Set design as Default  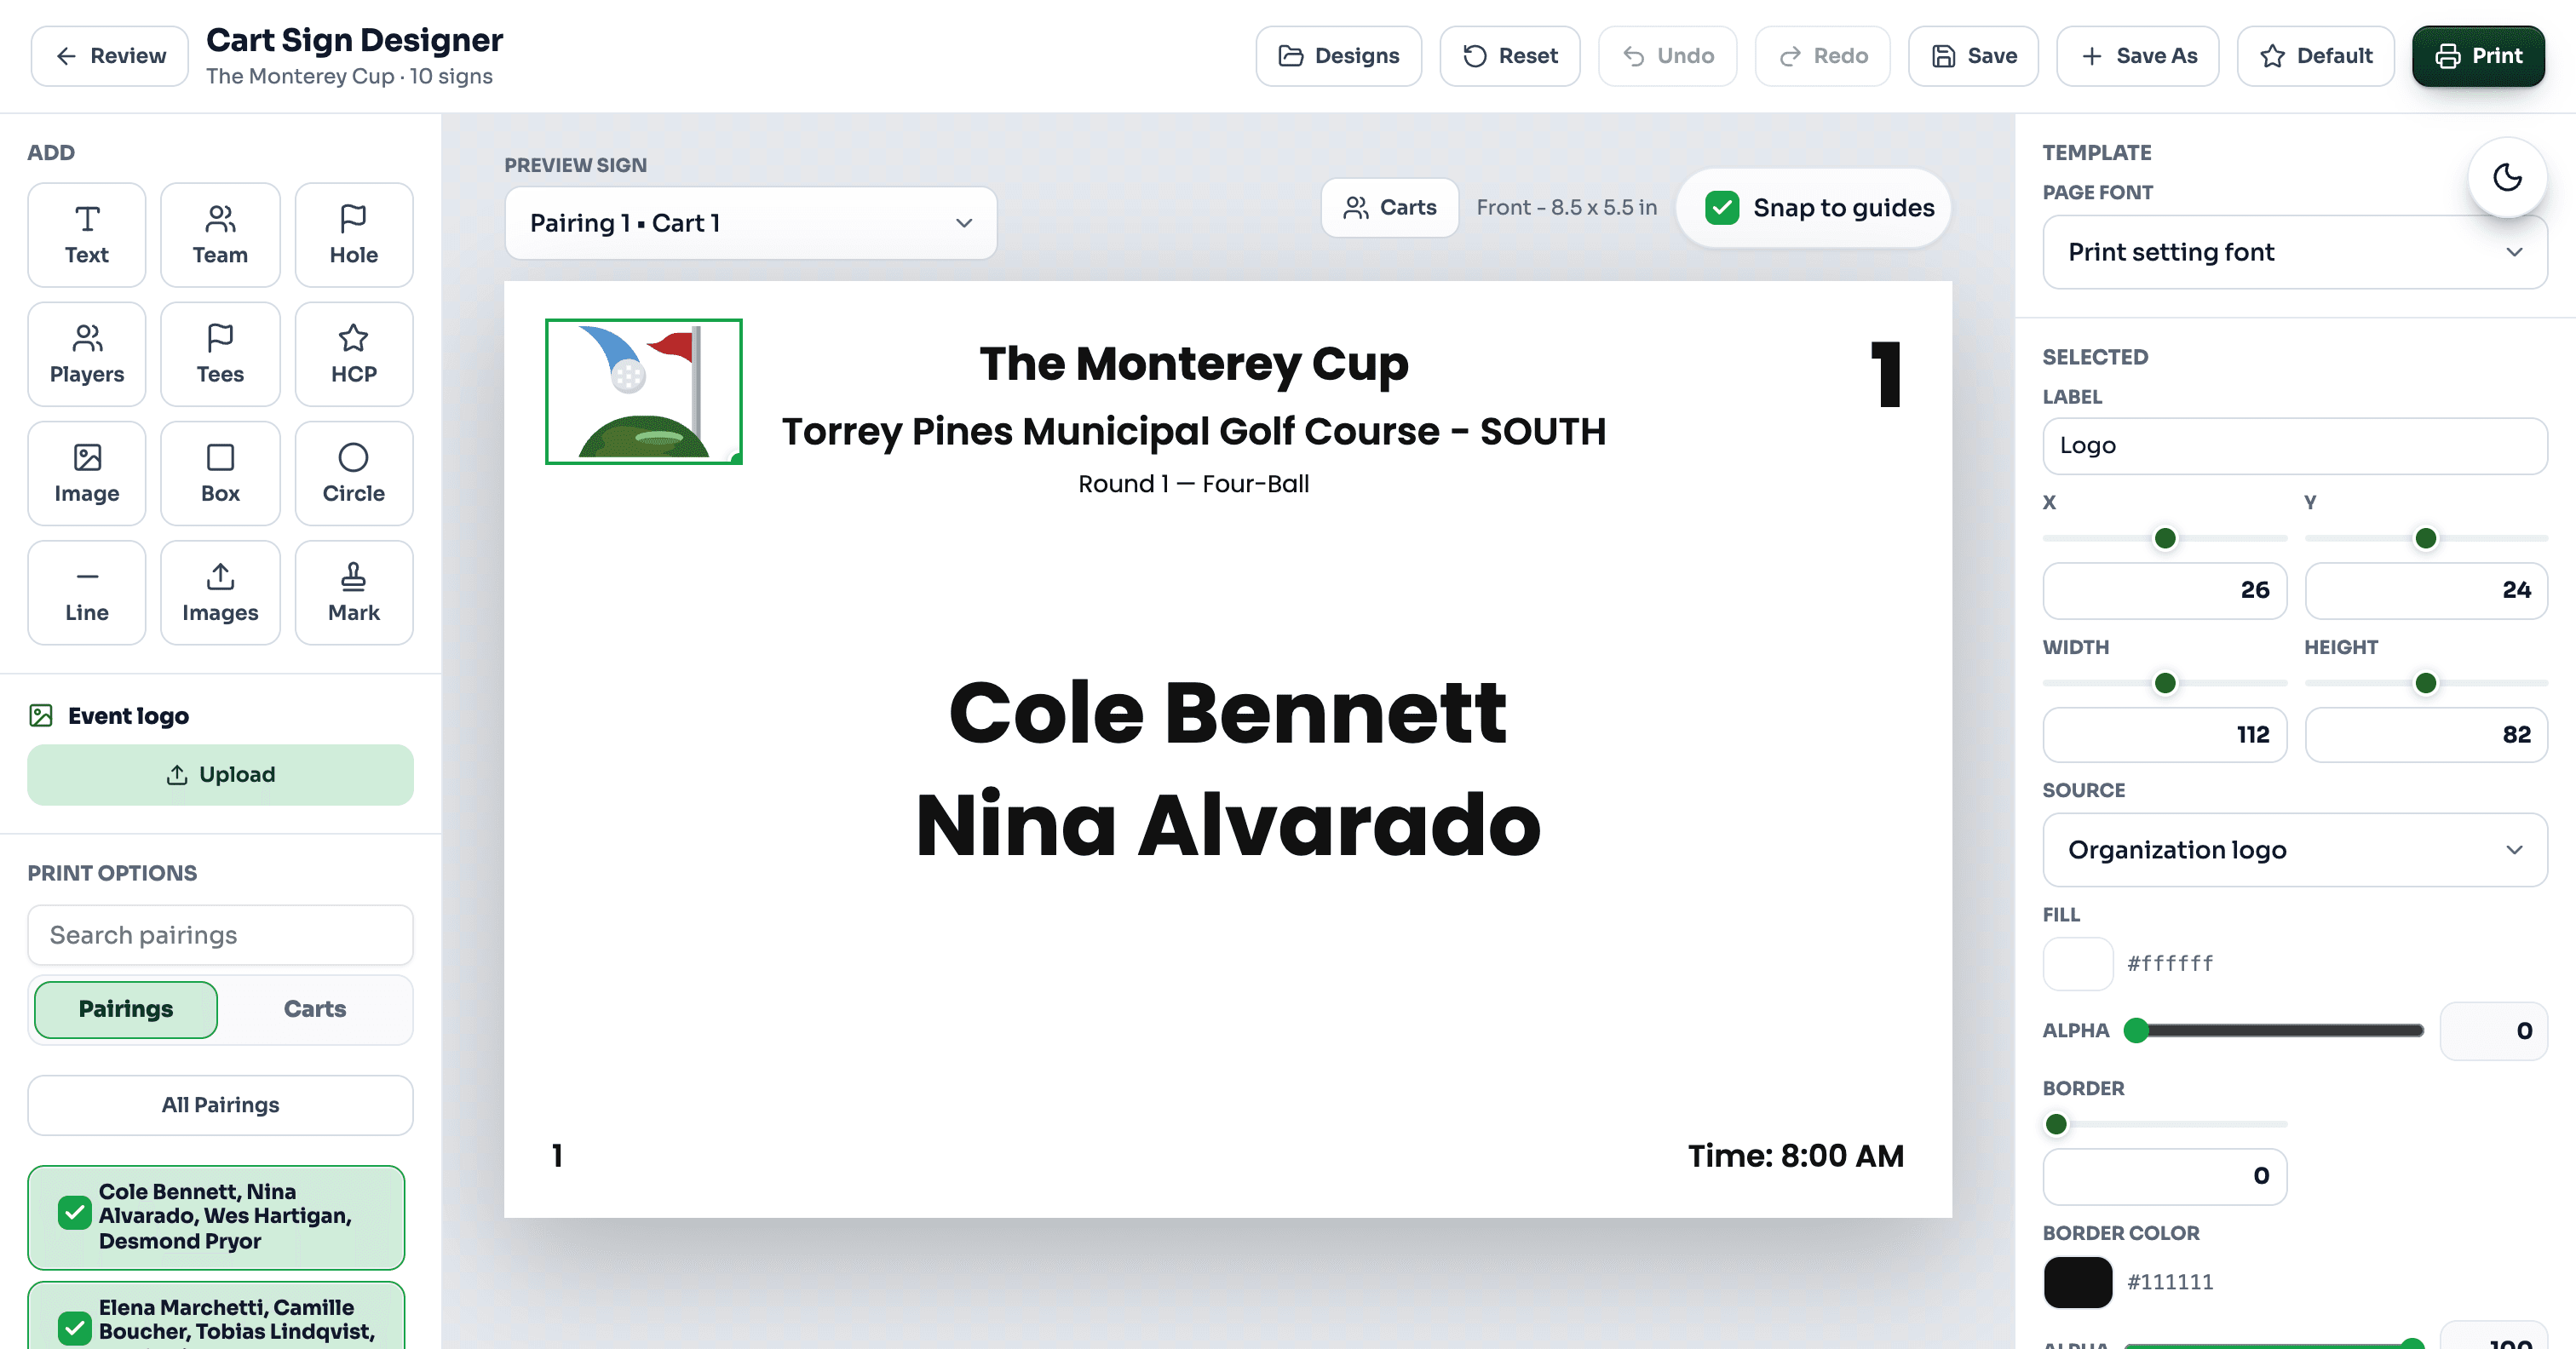pos(2315,56)
